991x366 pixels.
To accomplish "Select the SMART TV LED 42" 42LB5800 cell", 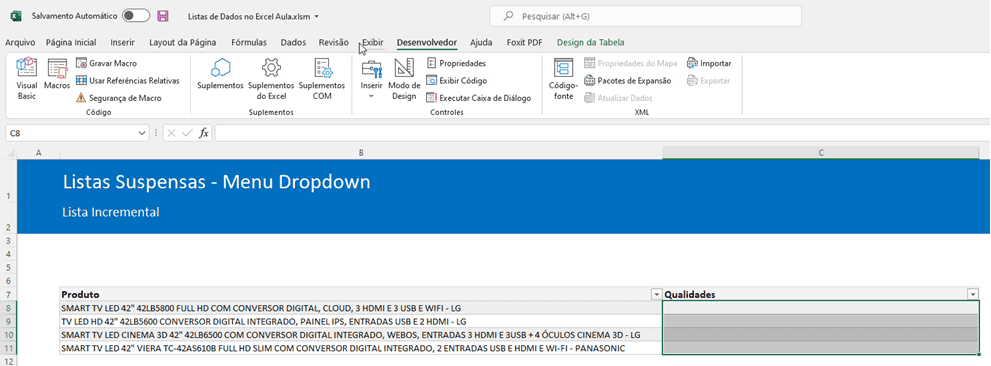I will click(x=361, y=308).
